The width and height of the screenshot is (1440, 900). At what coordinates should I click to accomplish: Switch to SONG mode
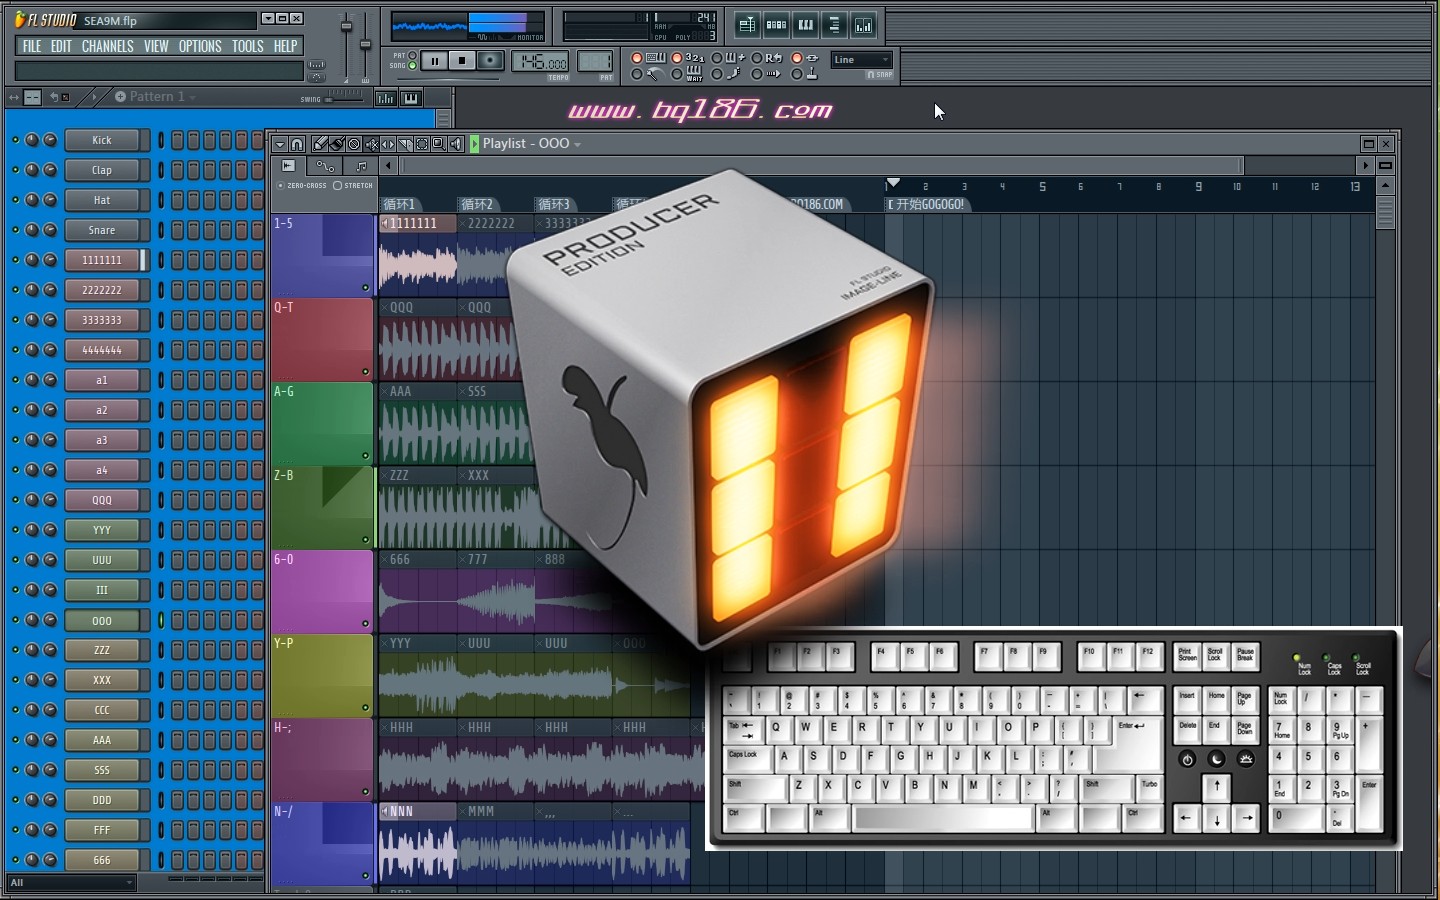(x=412, y=66)
